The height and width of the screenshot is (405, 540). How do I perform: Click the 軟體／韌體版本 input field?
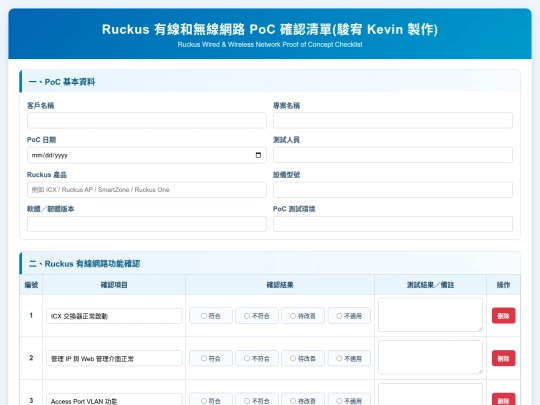(x=147, y=224)
